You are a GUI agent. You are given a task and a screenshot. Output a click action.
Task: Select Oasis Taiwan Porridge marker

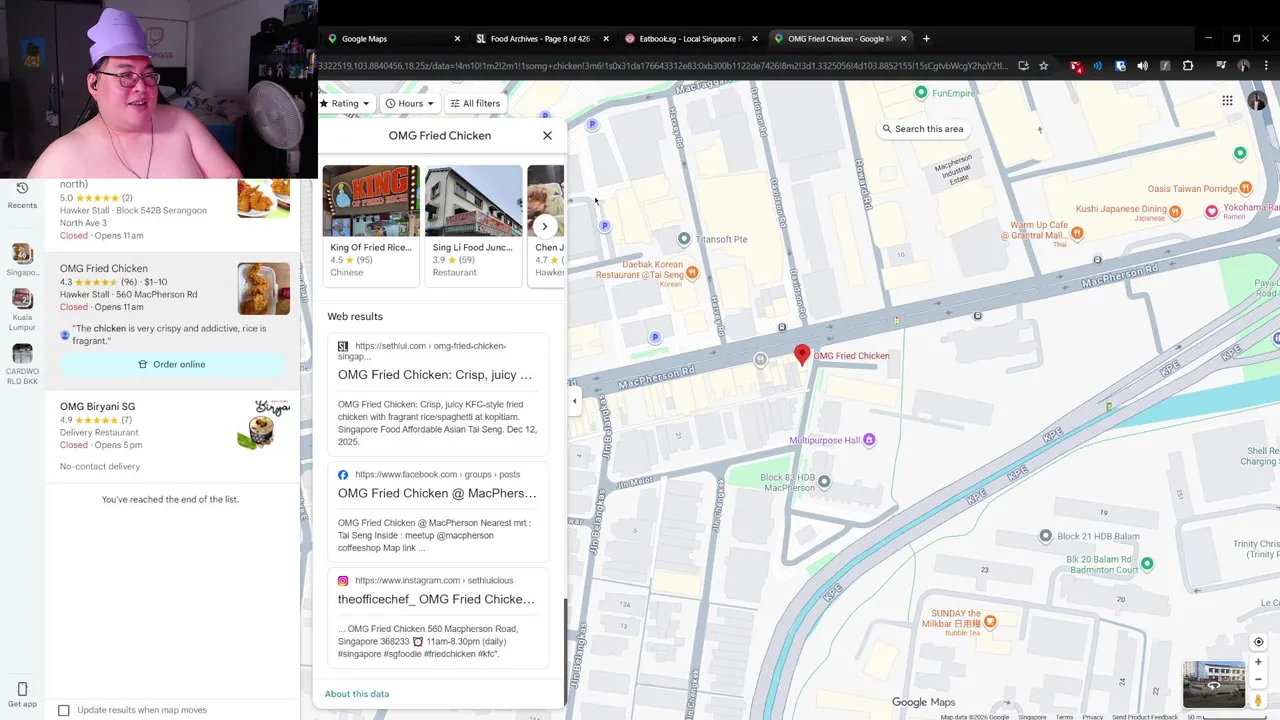(x=1245, y=188)
